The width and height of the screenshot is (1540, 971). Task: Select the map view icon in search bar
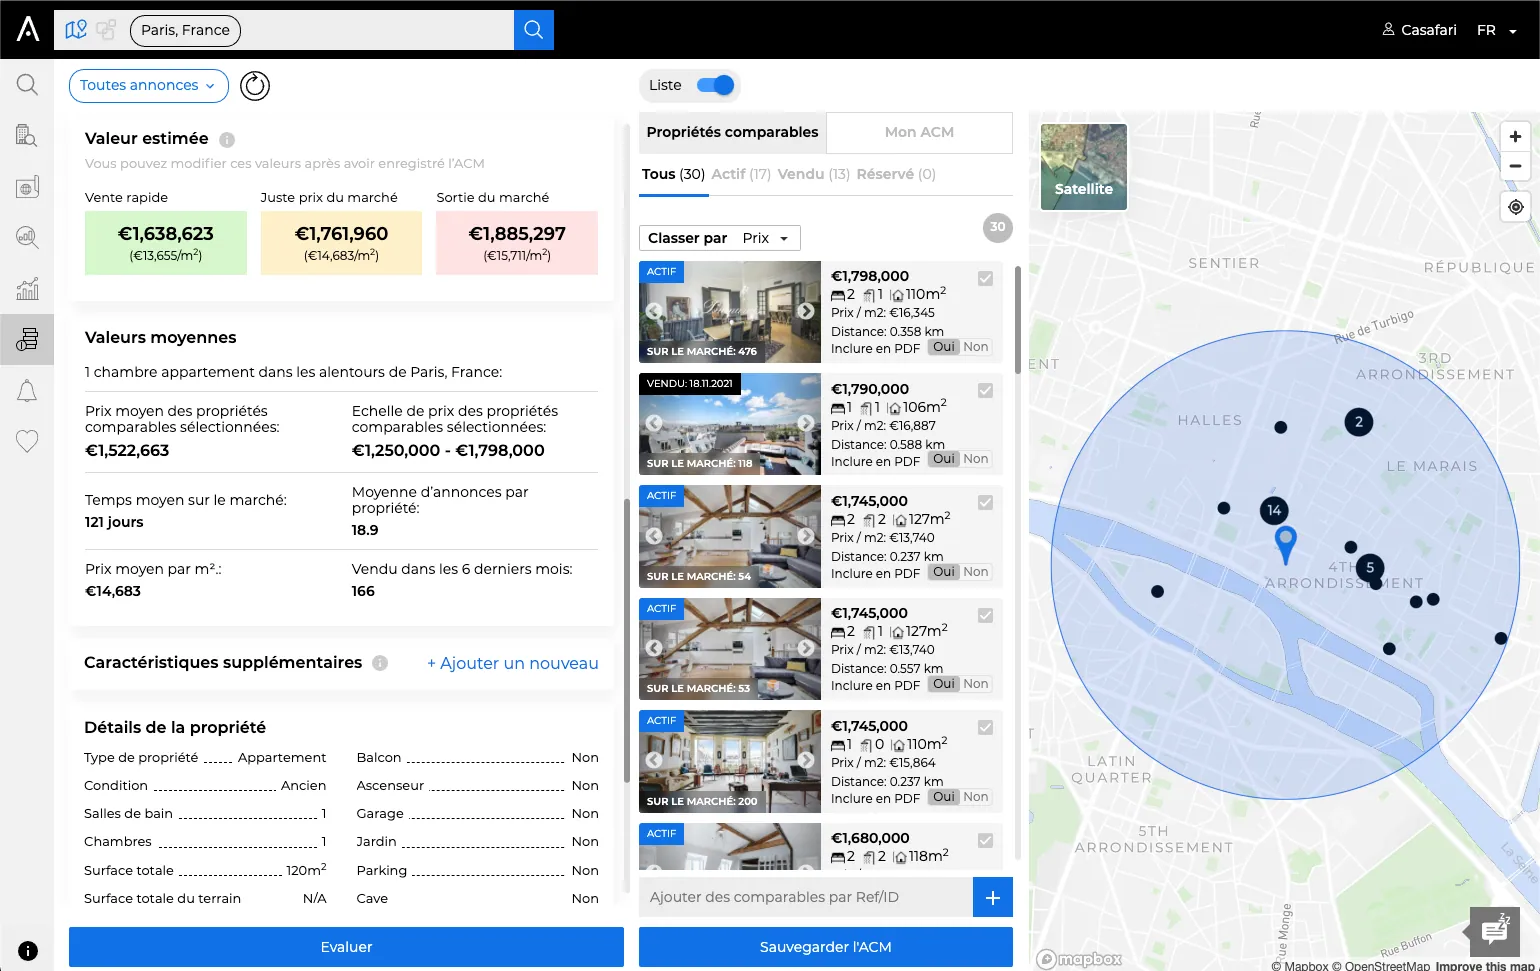pos(76,30)
